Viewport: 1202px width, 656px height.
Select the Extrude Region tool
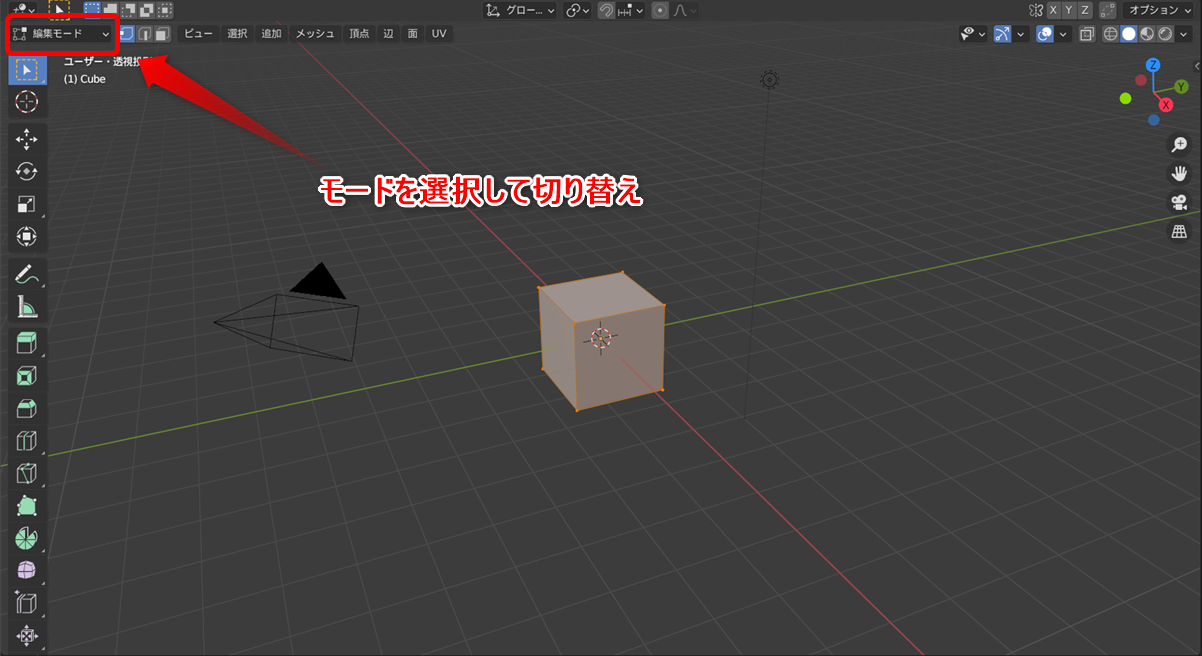pyautogui.click(x=27, y=343)
